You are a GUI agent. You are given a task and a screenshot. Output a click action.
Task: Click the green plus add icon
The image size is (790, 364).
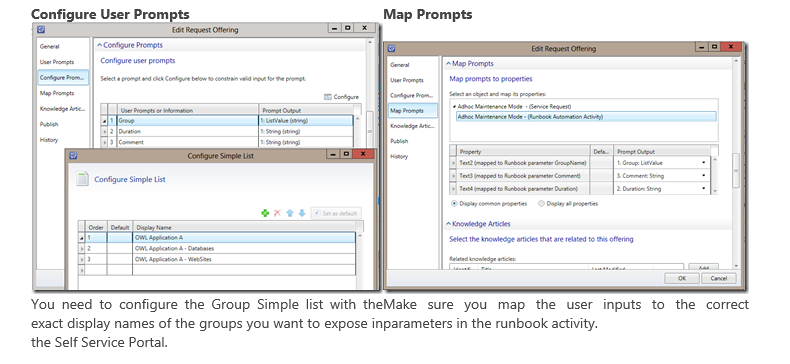pos(265,213)
